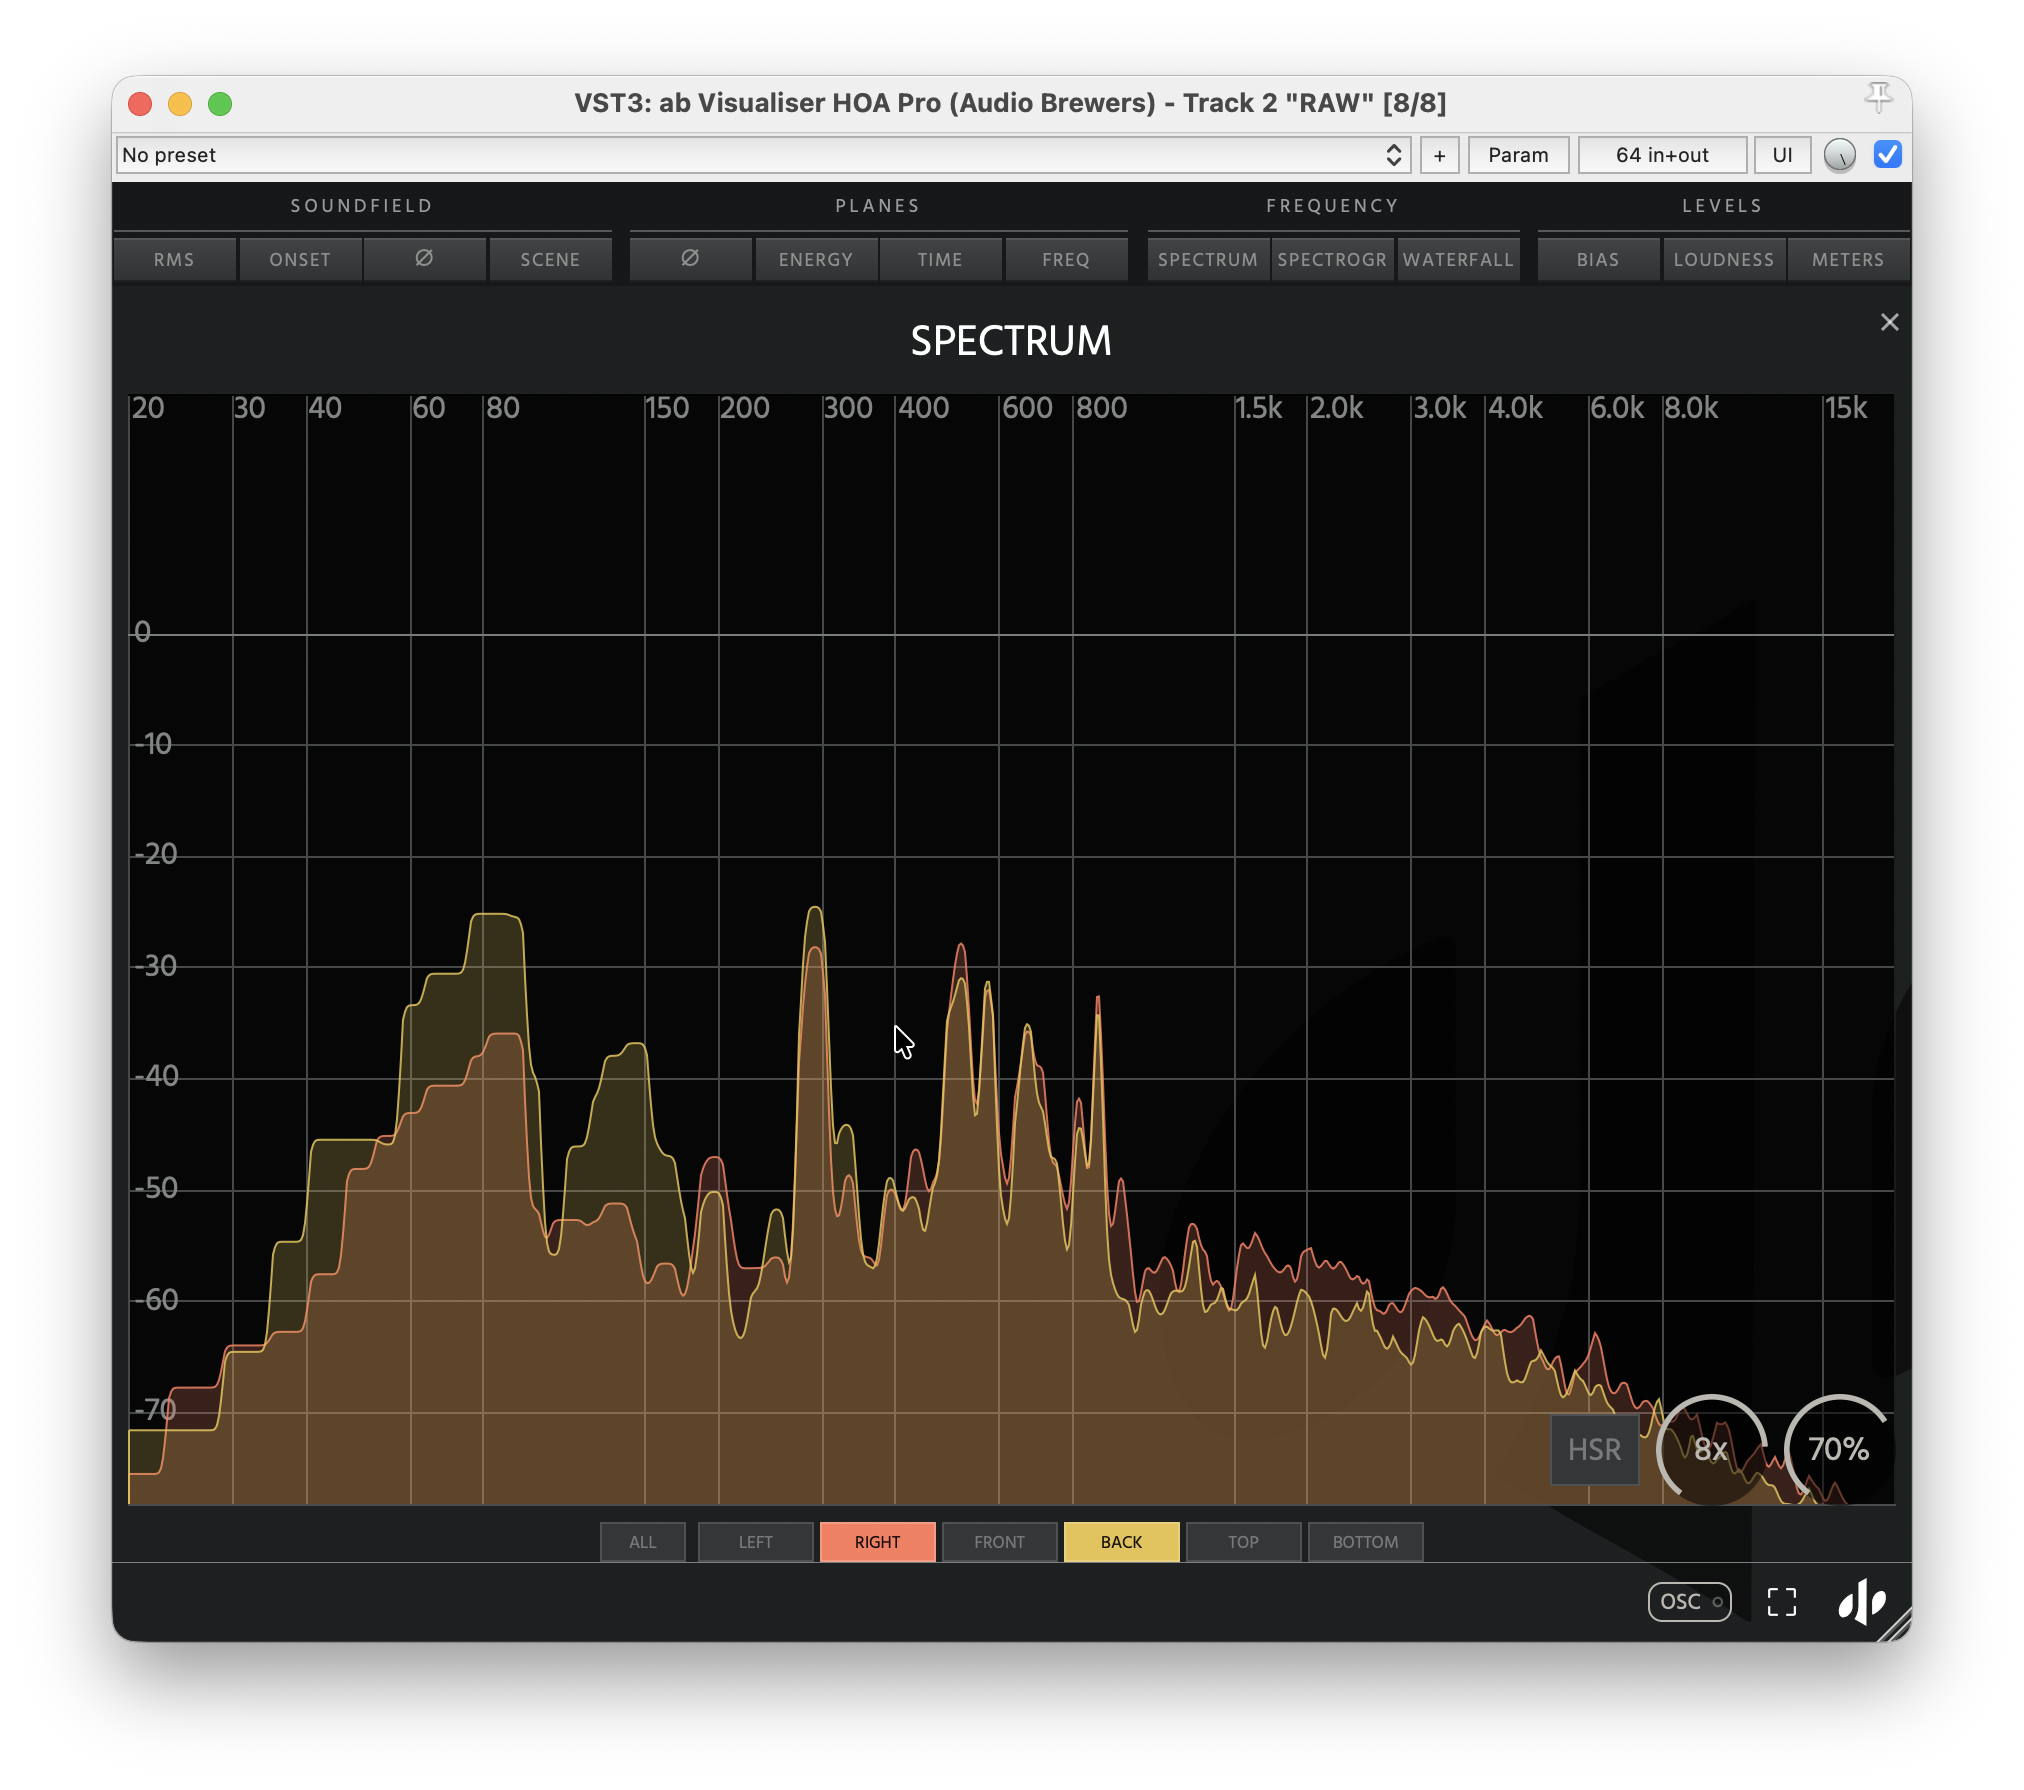Click the 70% dial control
This screenshot has height=1790, width=2024.
[1839, 1449]
